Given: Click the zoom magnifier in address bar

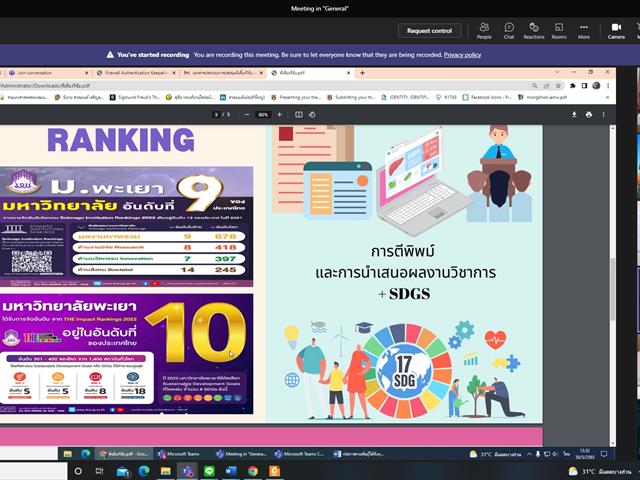Looking at the screenshot, I should (534, 86).
